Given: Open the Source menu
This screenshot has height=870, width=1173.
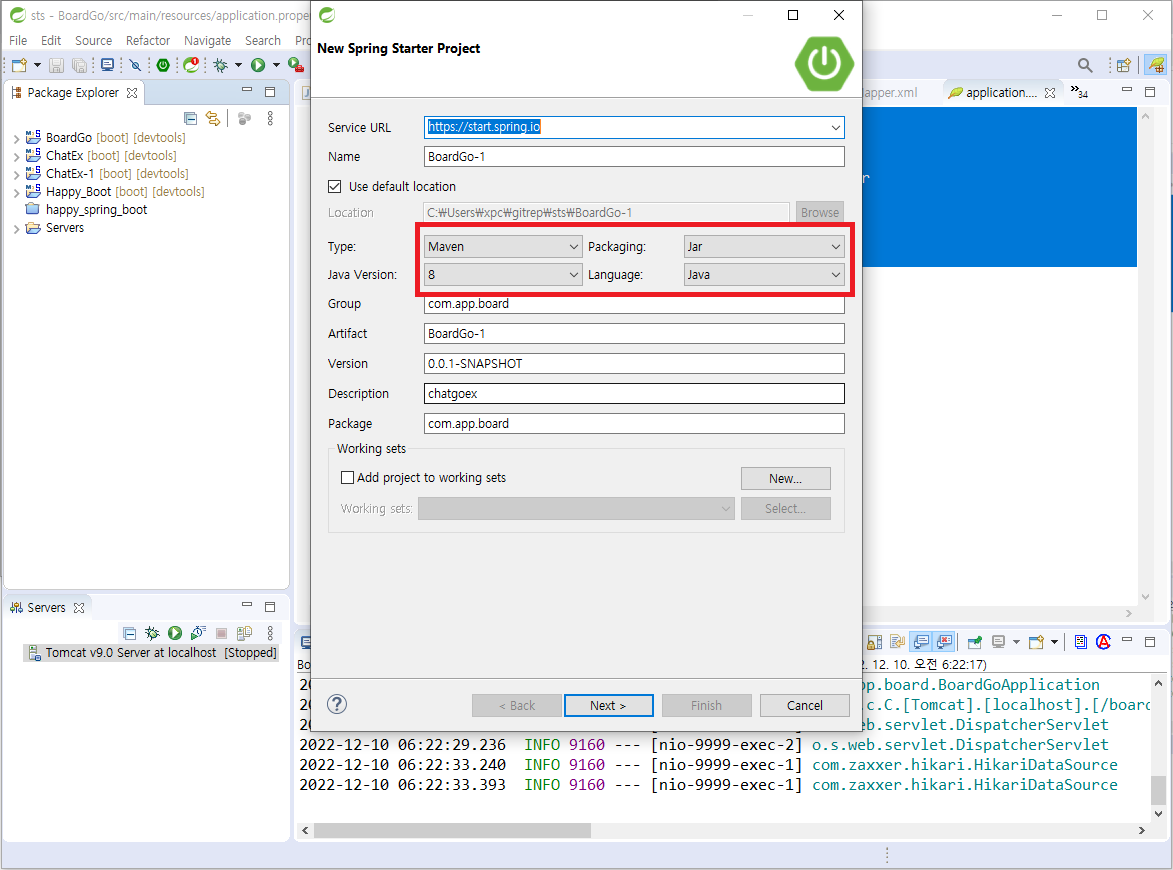Looking at the screenshot, I should pyautogui.click(x=94, y=40).
